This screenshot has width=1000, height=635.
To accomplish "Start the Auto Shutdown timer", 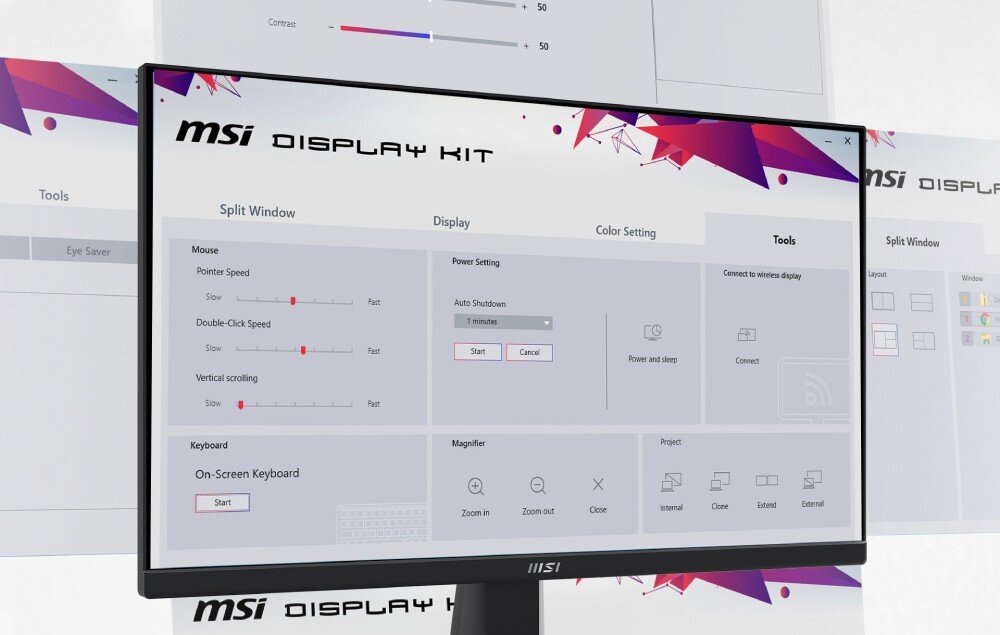I will click(x=476, y=351).
